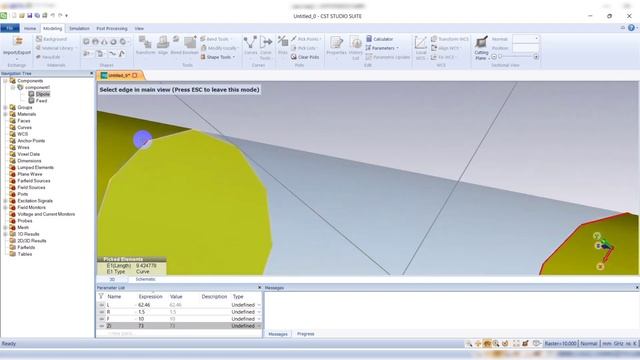
Task: Switch to the Post Processing ribbon tab
Action: coord(112,29)
